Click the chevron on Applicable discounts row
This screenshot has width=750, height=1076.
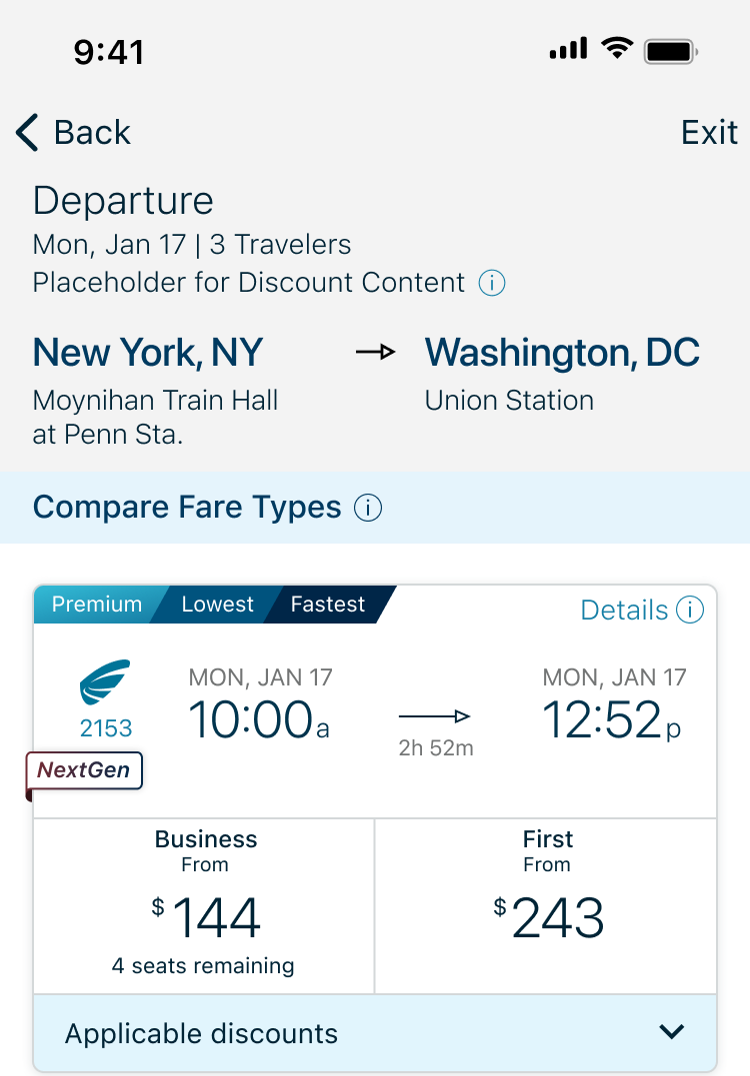coord(672,1031)
